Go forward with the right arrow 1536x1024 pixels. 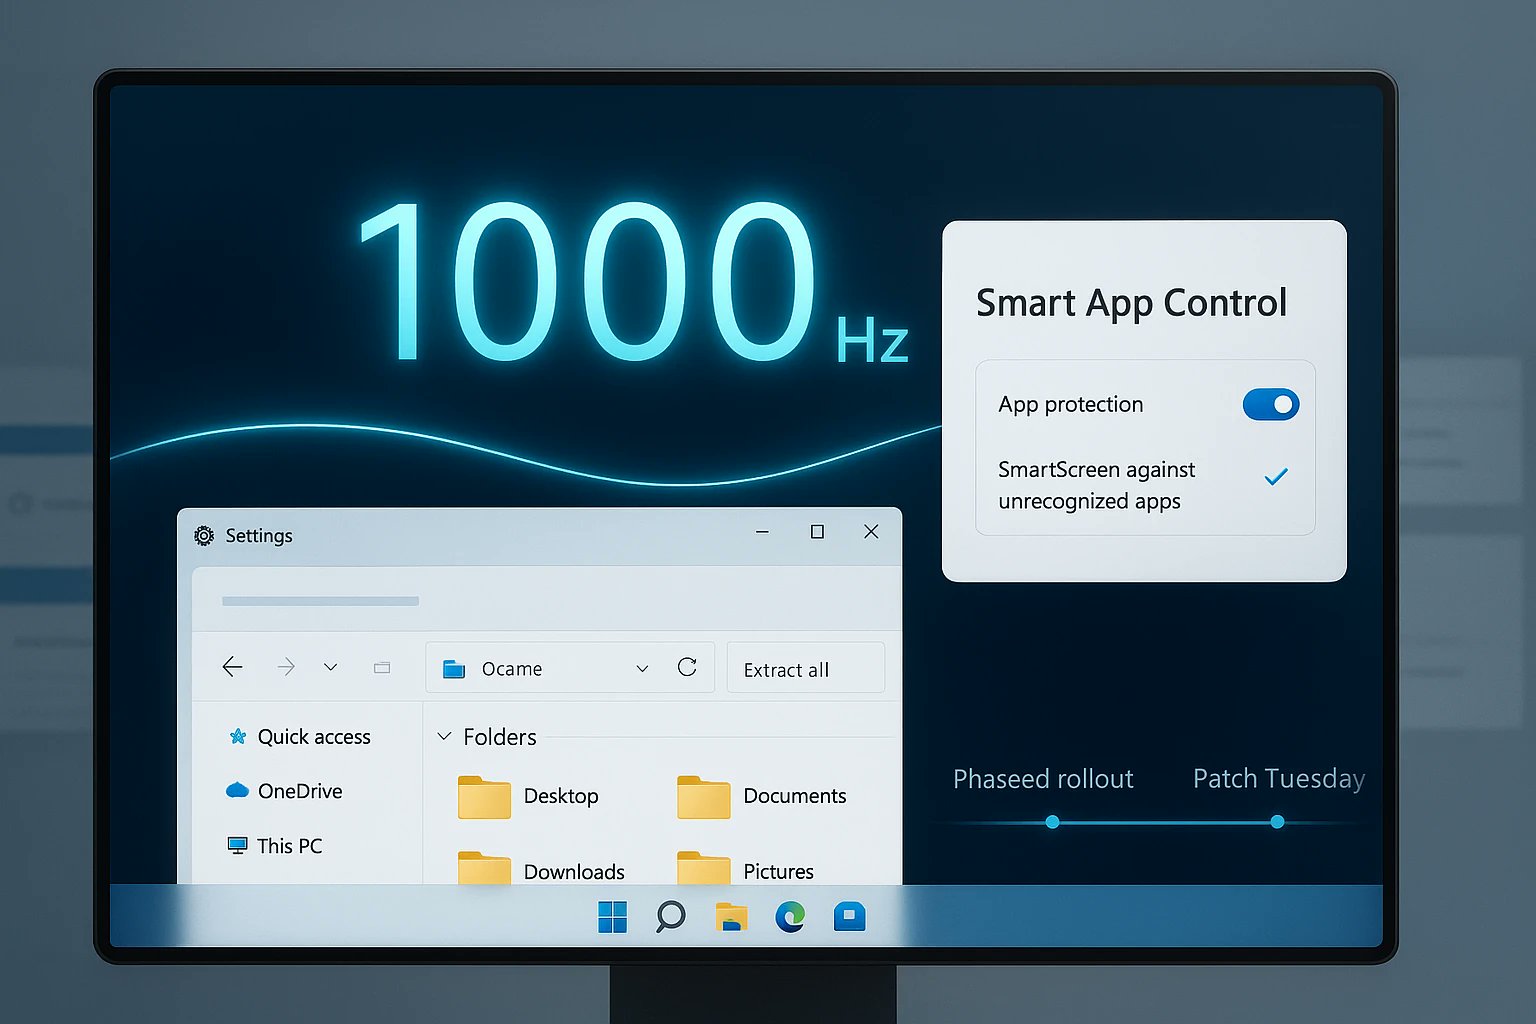(286, 667)
